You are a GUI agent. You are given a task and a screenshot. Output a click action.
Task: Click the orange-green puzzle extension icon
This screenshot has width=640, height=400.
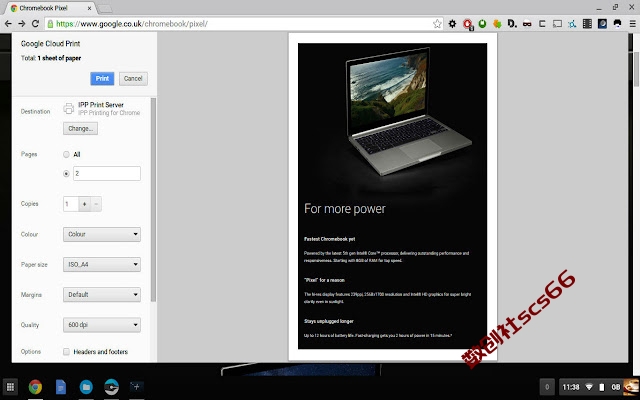pyautogui.click(x=497, y=24)
